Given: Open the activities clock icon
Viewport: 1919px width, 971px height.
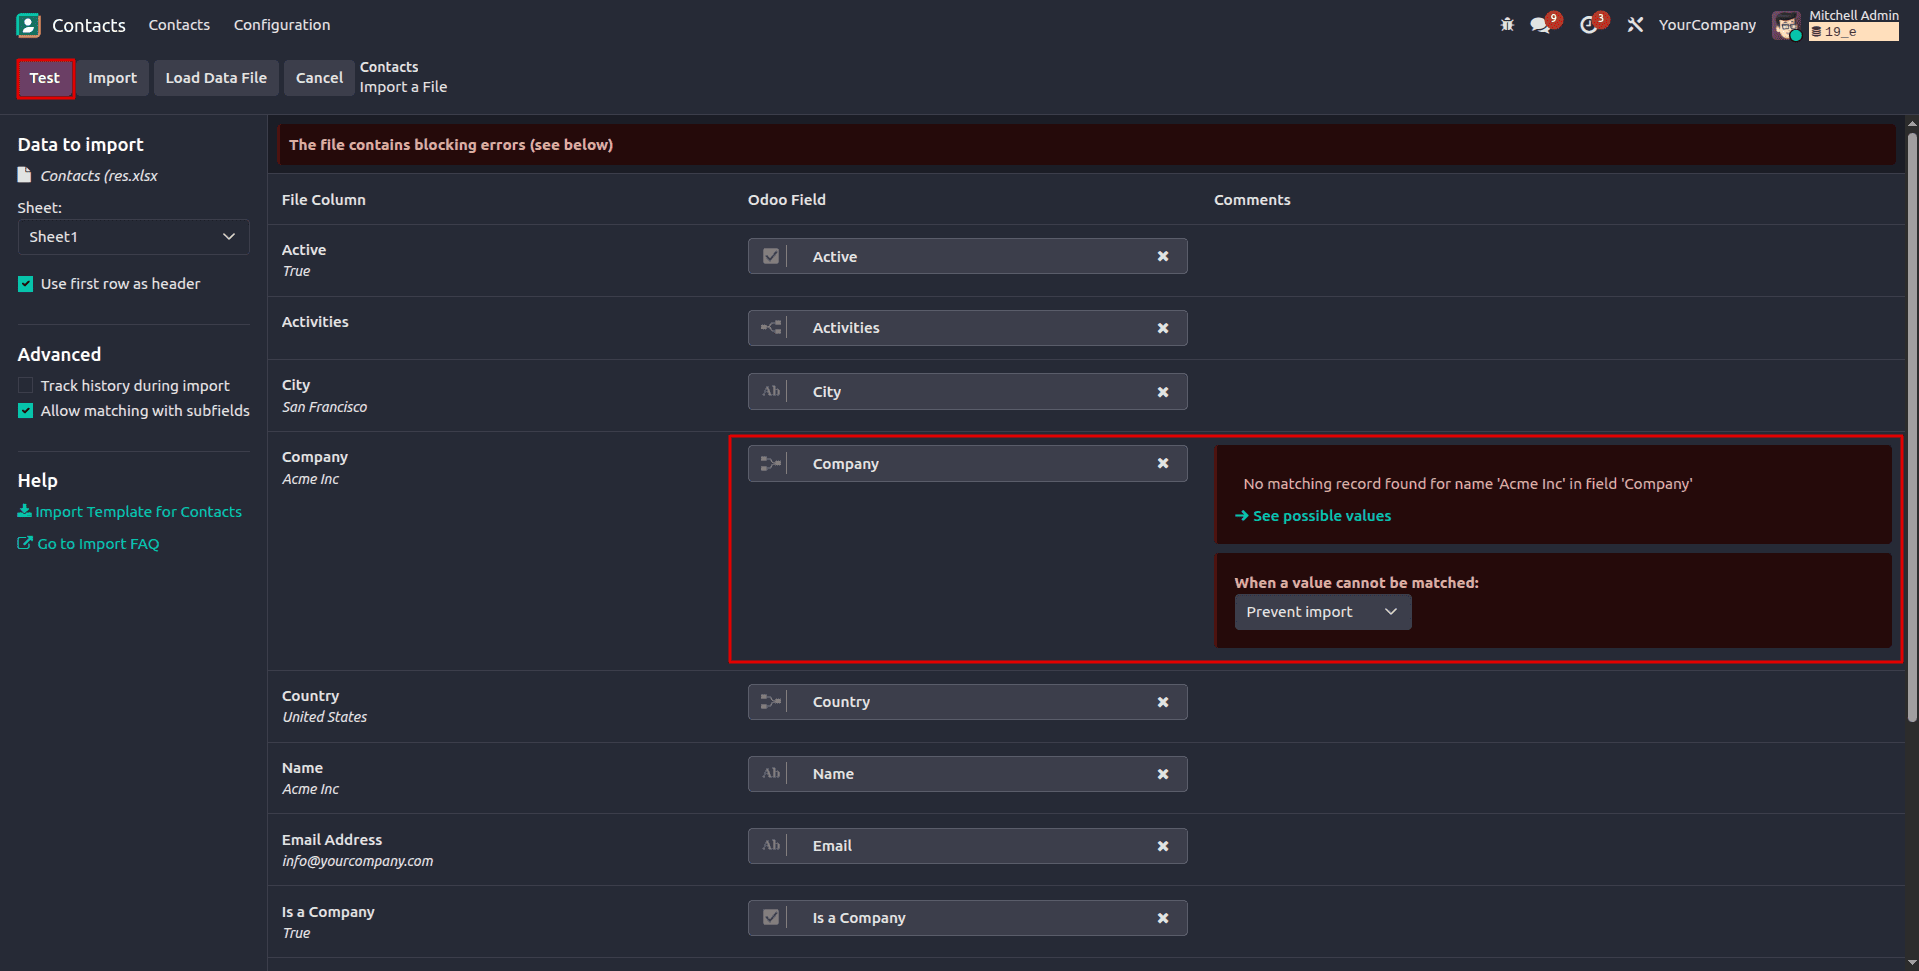Looking at the screenshot, I should click(1589, 25).
